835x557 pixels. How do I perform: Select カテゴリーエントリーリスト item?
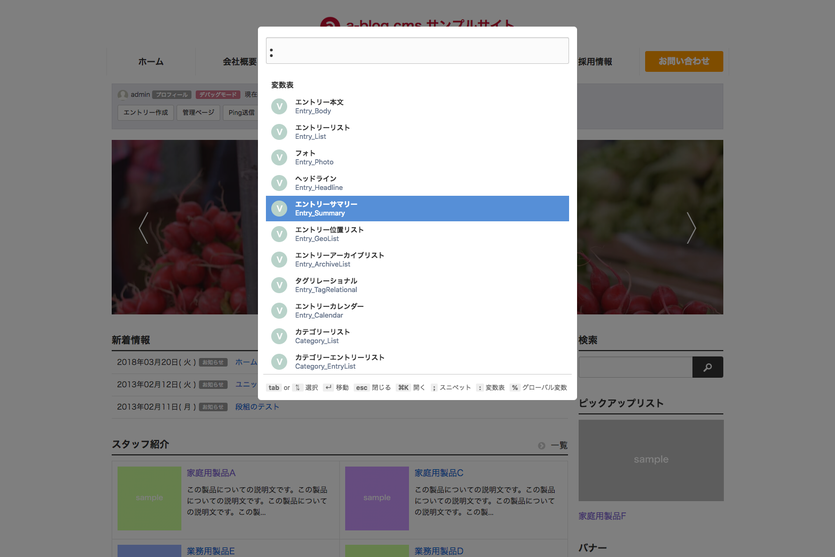[x=418, y=362]
